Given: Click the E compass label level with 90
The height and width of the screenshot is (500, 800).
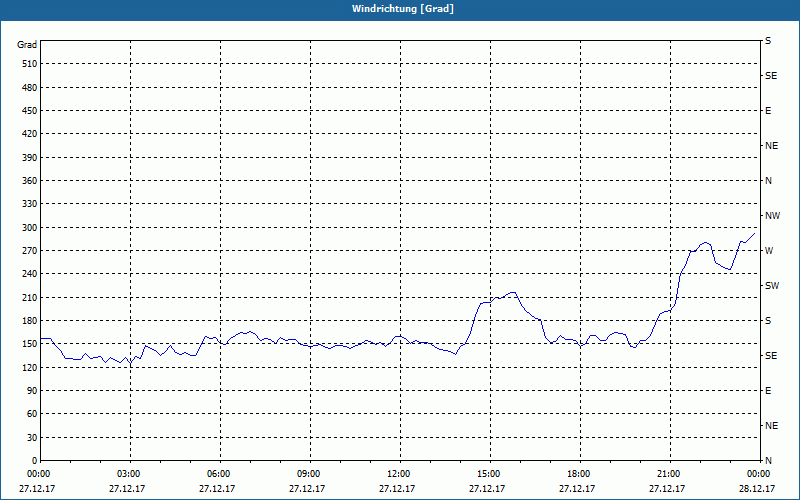Looking at the screenshot, I should click(768, 391).
